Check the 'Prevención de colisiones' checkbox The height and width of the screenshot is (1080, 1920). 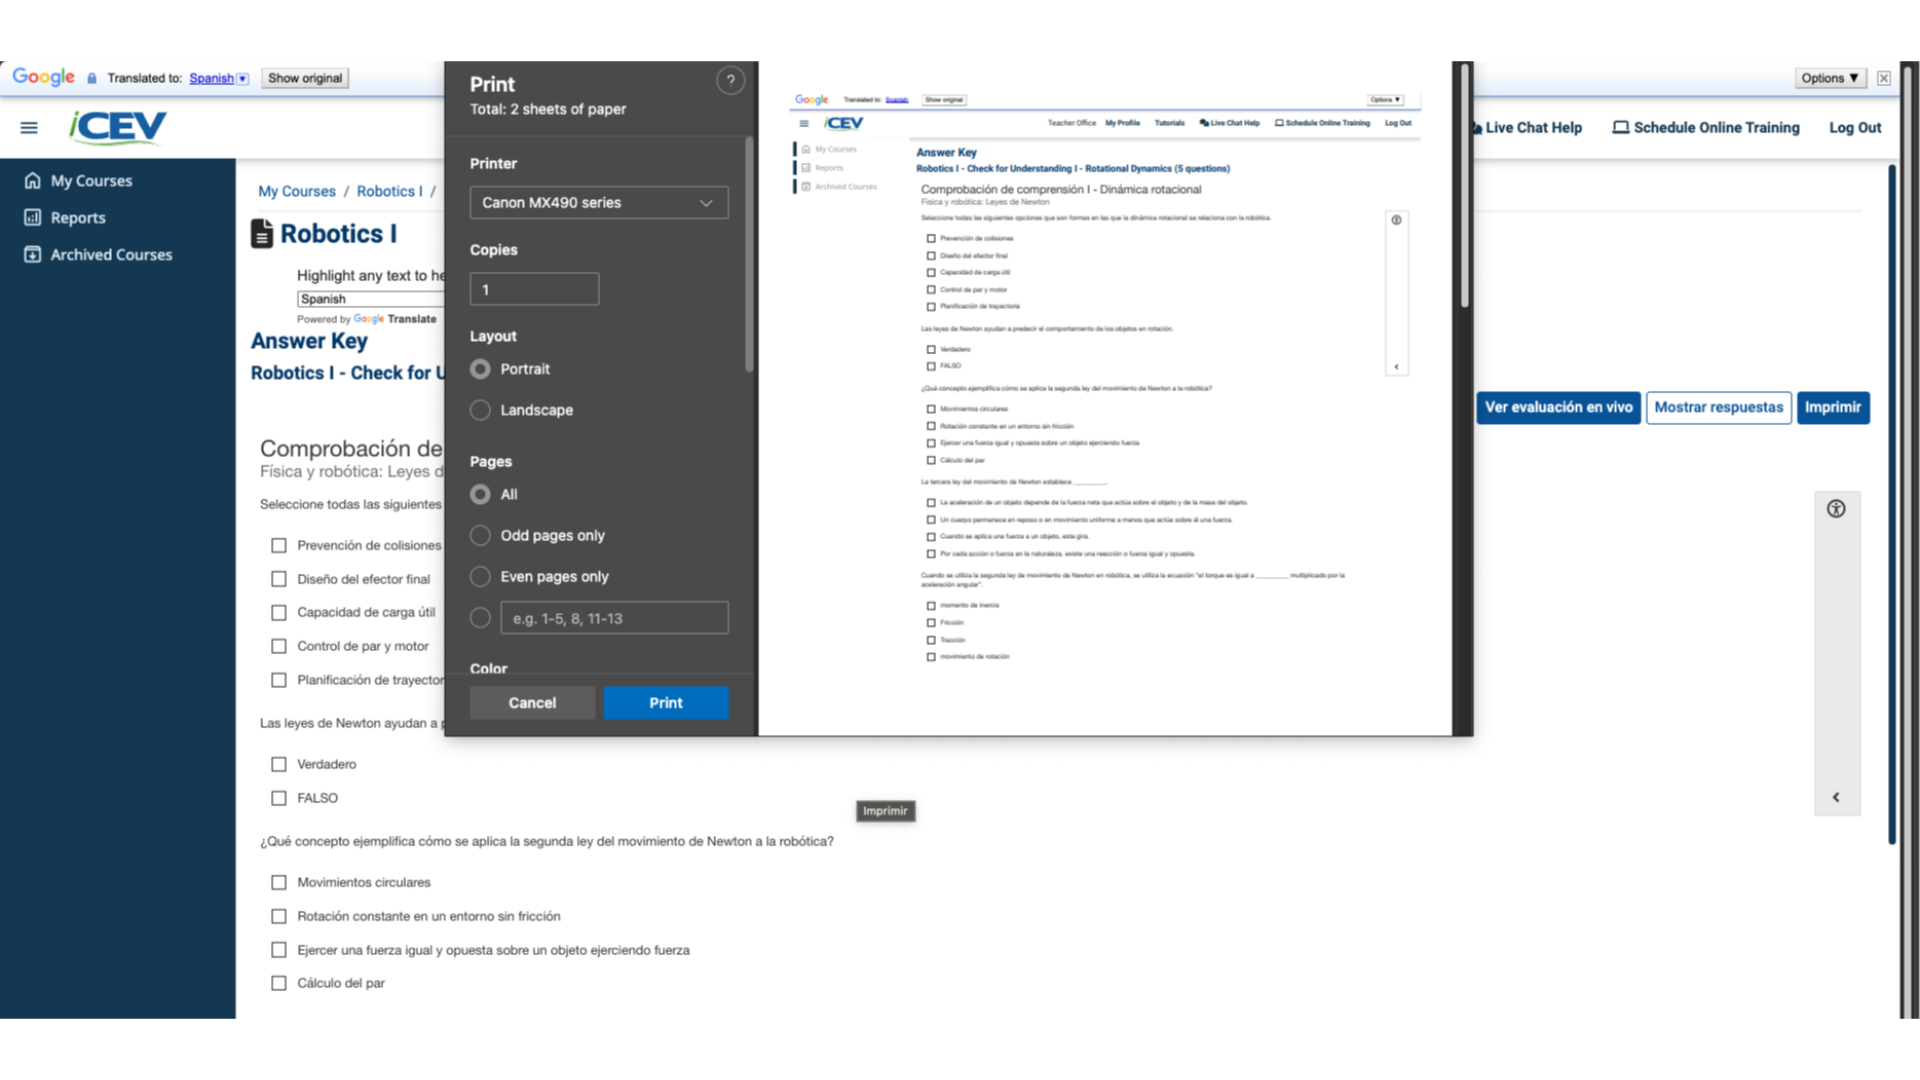point(279,545)
